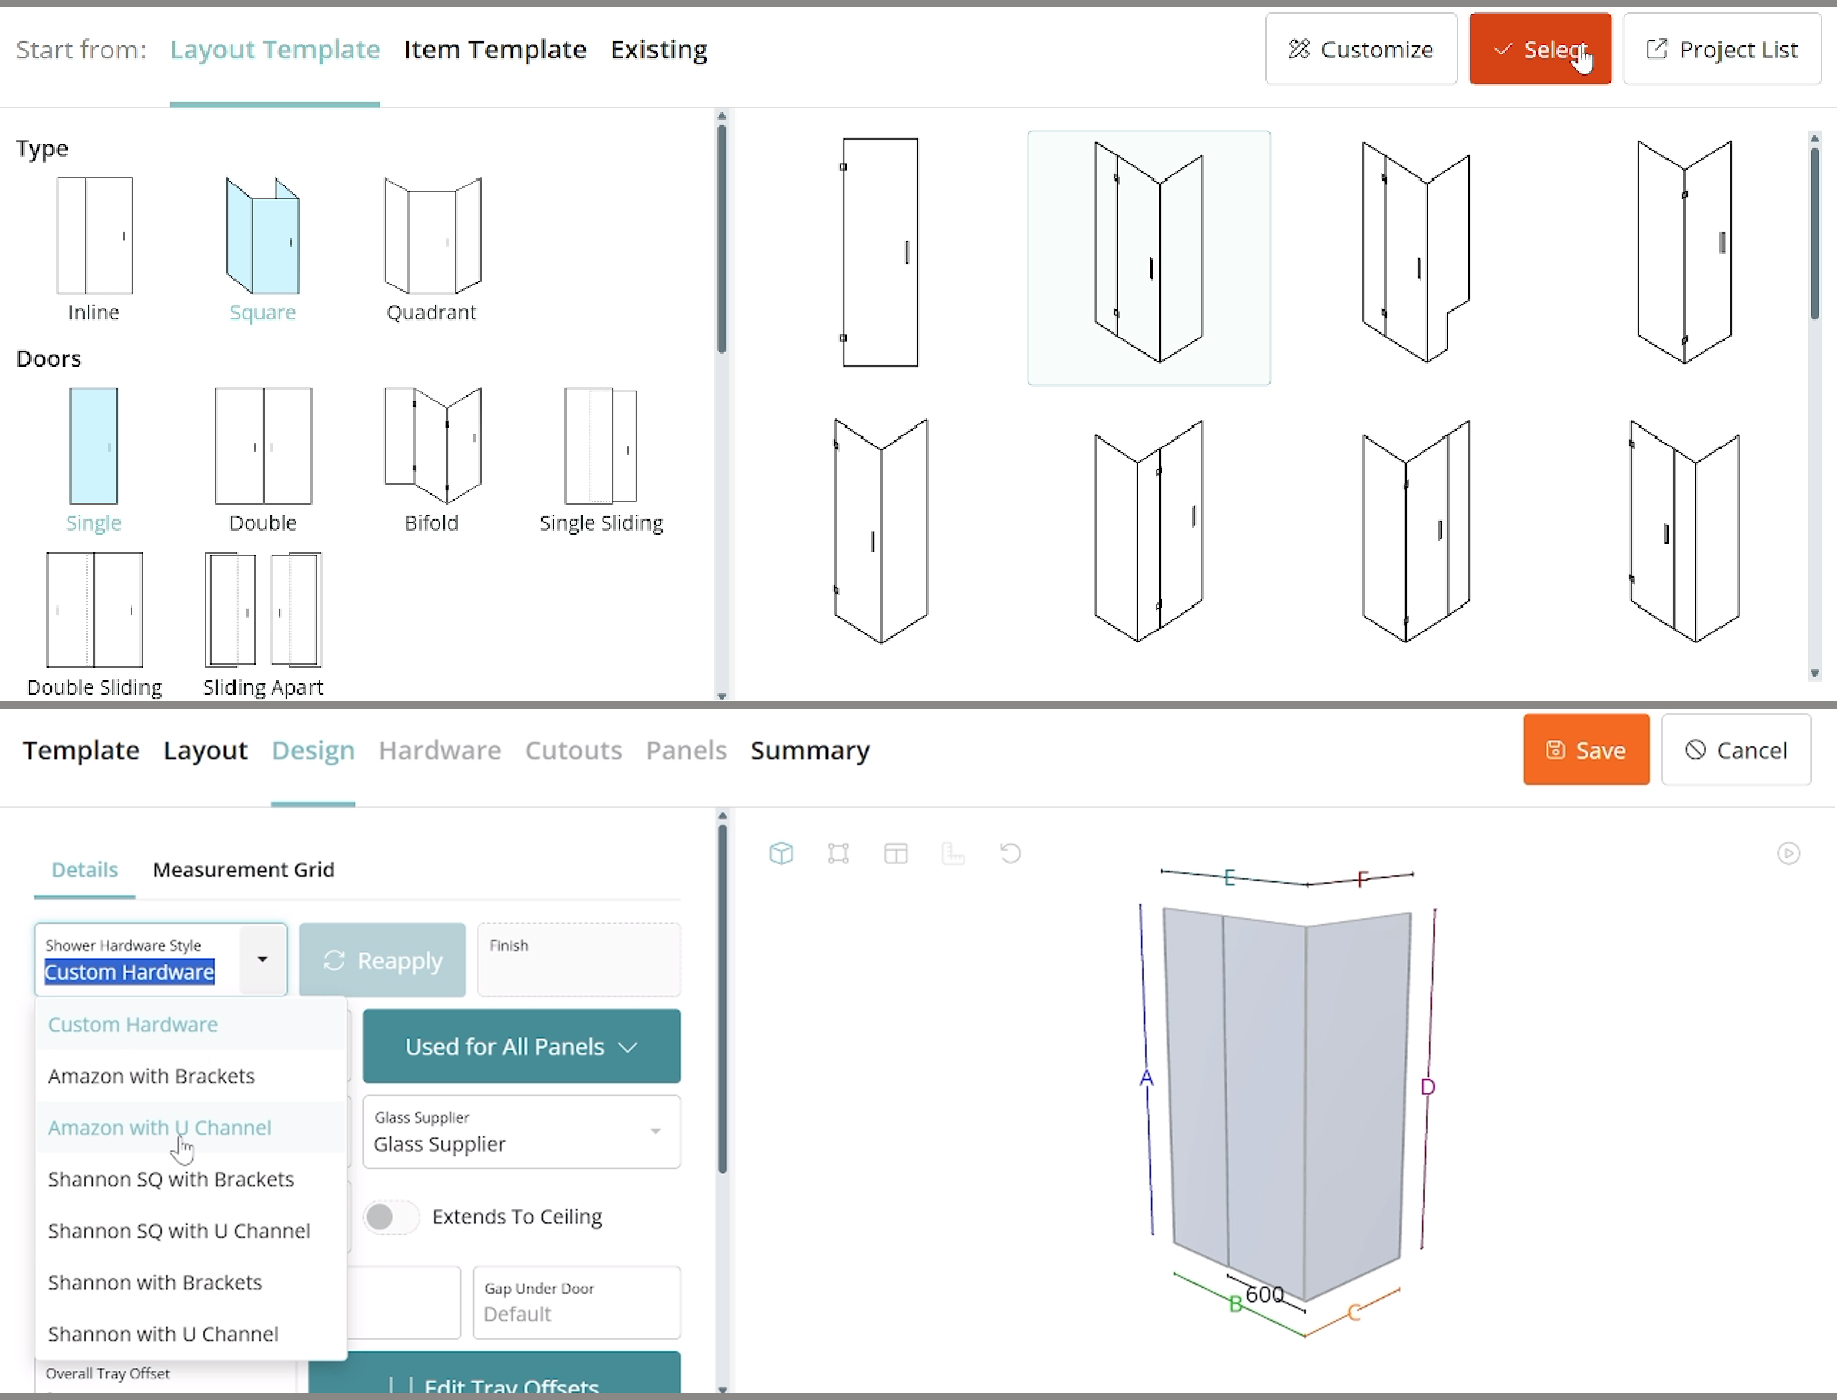
Task: Select the last template in bottom row
Action: pyautogui.click(x=1685, y=531)
